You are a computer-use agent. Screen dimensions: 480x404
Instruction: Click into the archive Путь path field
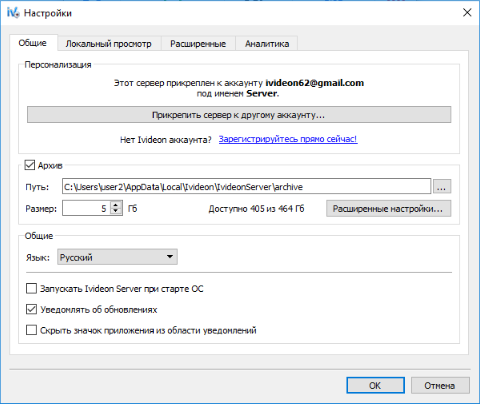(246, 187)
